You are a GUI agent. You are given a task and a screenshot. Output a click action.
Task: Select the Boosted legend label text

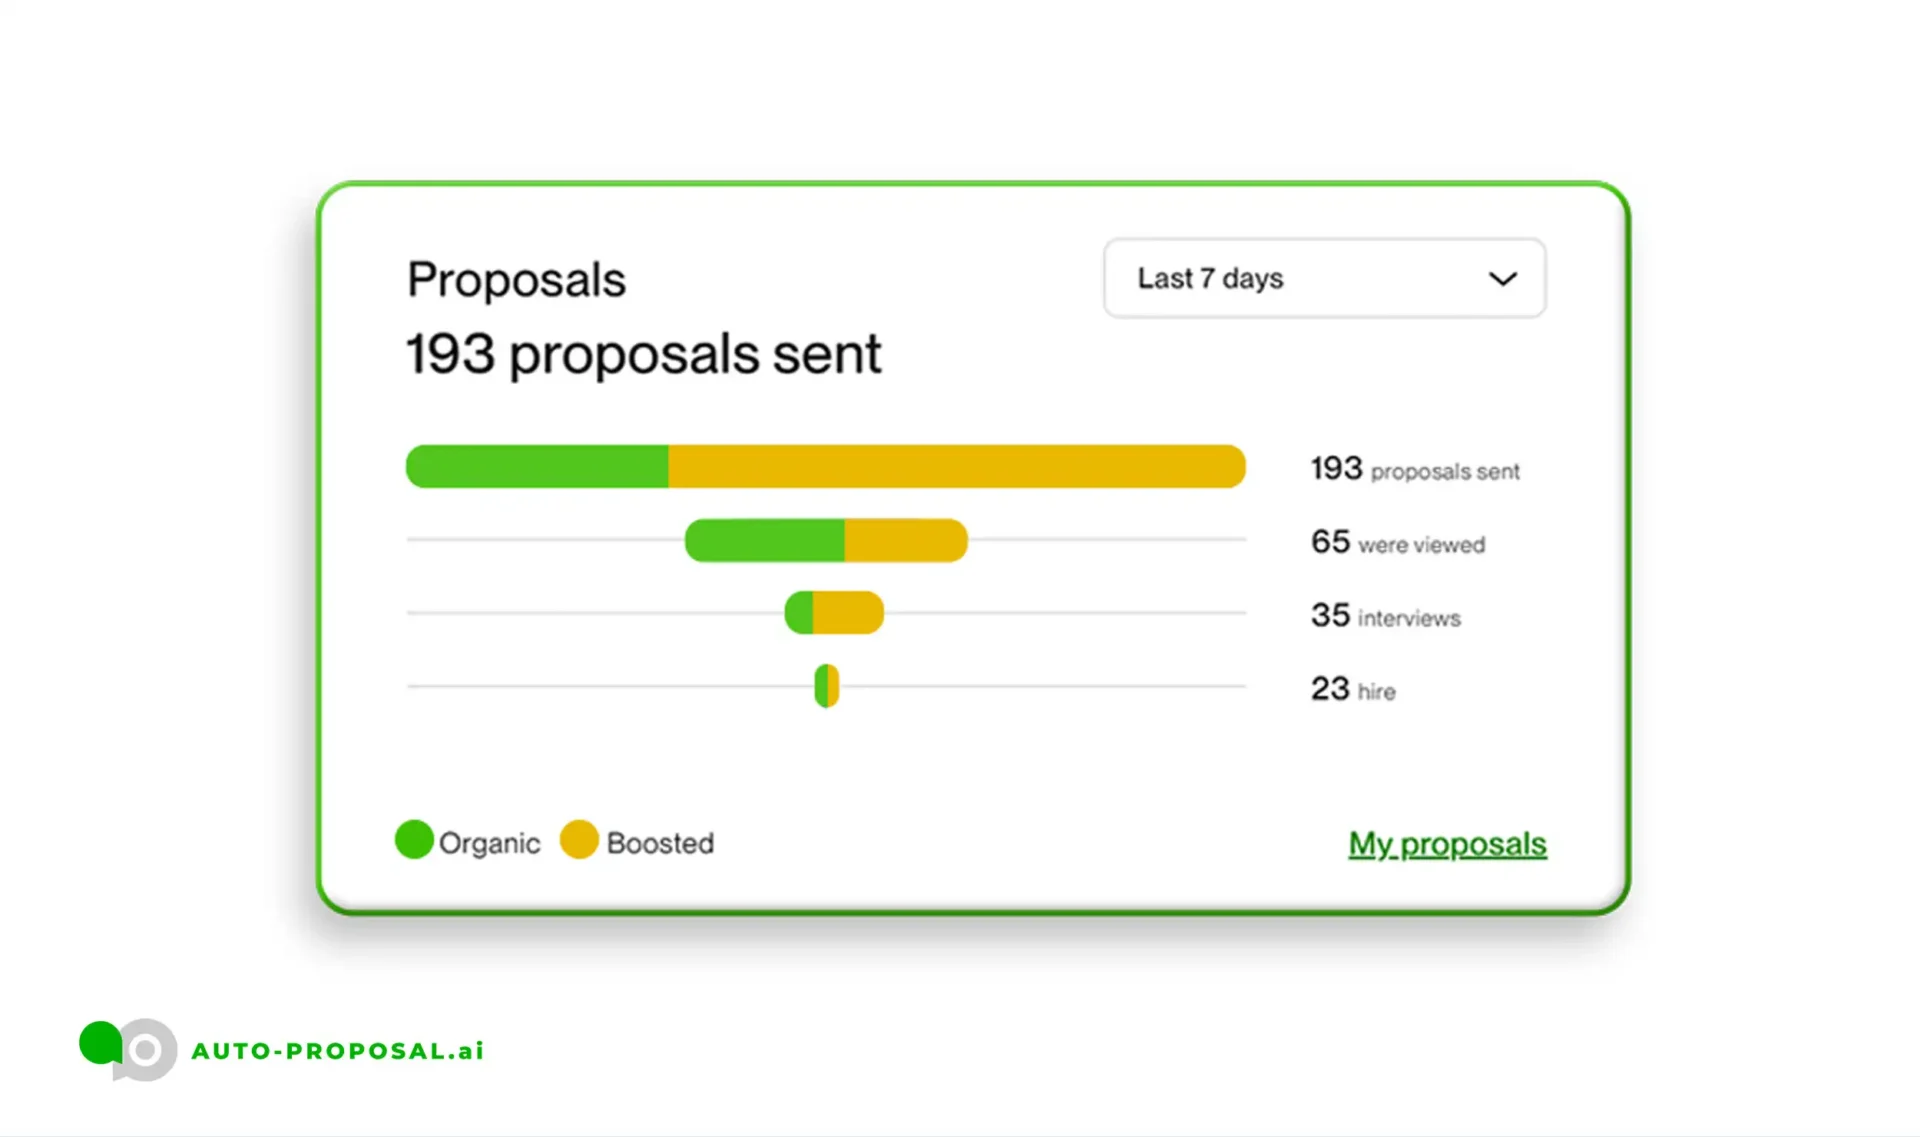pos(660,844)
